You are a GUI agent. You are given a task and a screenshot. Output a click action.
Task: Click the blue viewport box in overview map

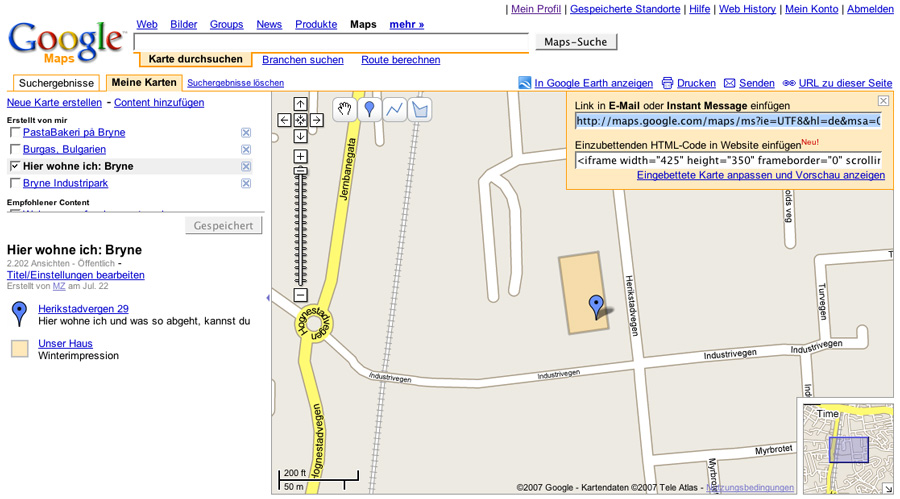coord(848,450)
